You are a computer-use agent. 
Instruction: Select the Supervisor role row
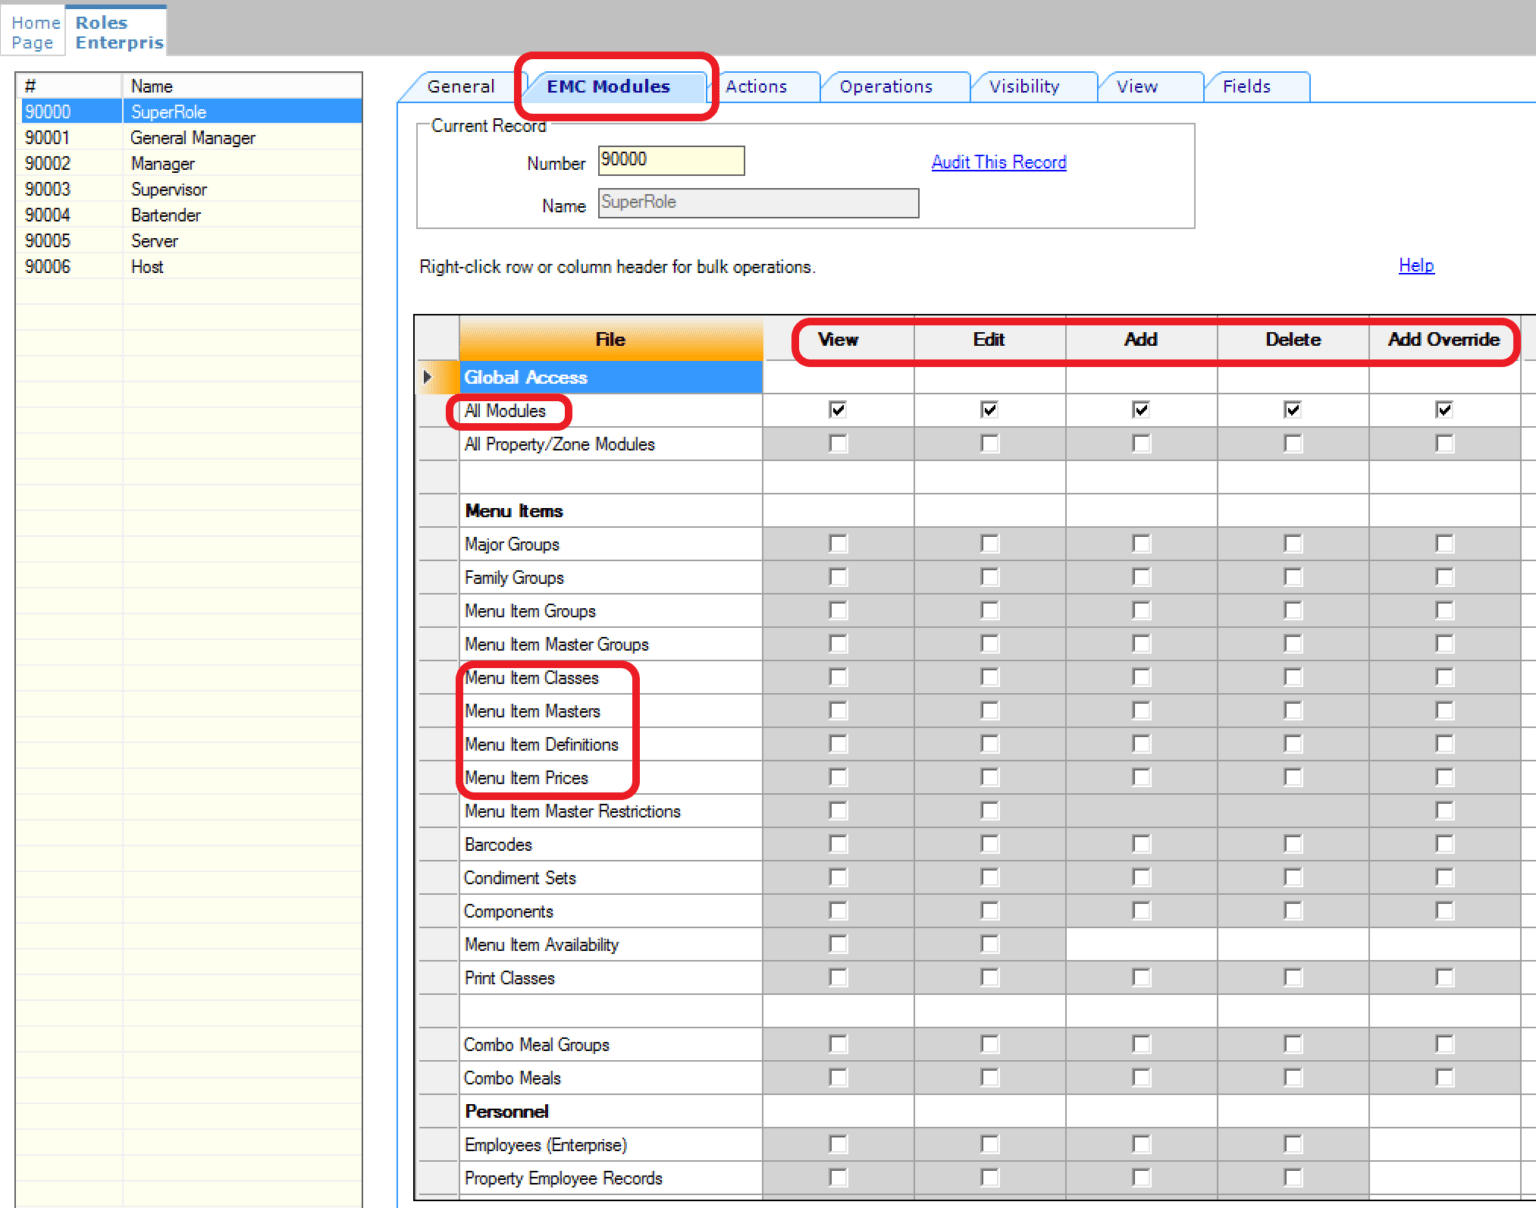(x=190, y=190)
